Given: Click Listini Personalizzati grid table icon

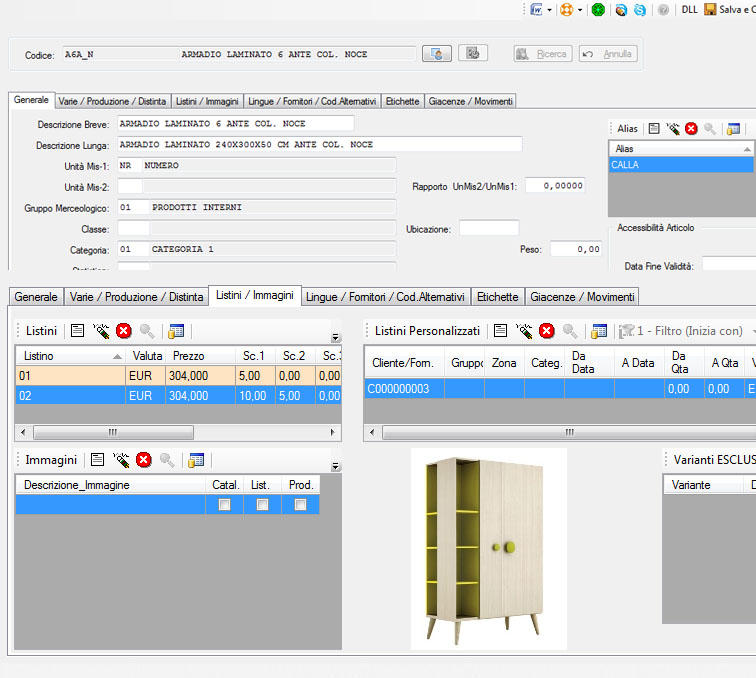Looking at the screenshot, I should click(x=599, y=331).
